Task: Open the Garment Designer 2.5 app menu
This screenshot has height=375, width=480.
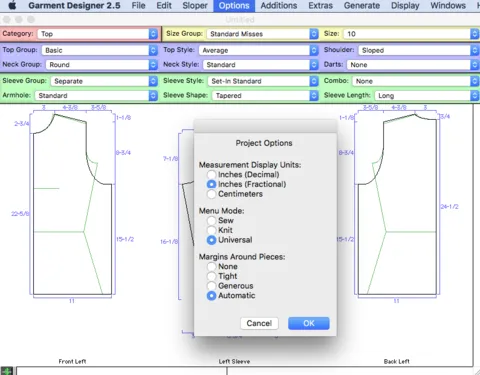Action: 74,5
